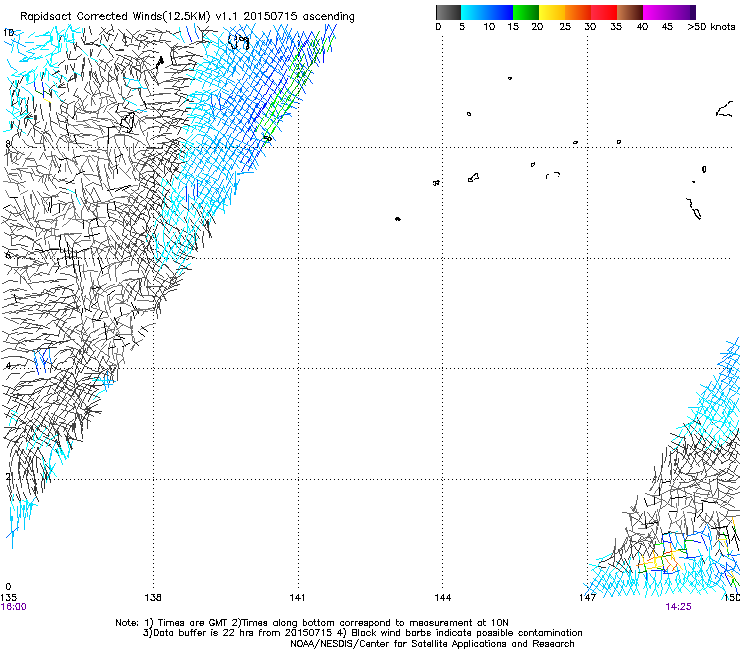The image size is (740, 650).
Task: Click the orange 25-30 knots legend swatch
Action: tap(578, 12)
